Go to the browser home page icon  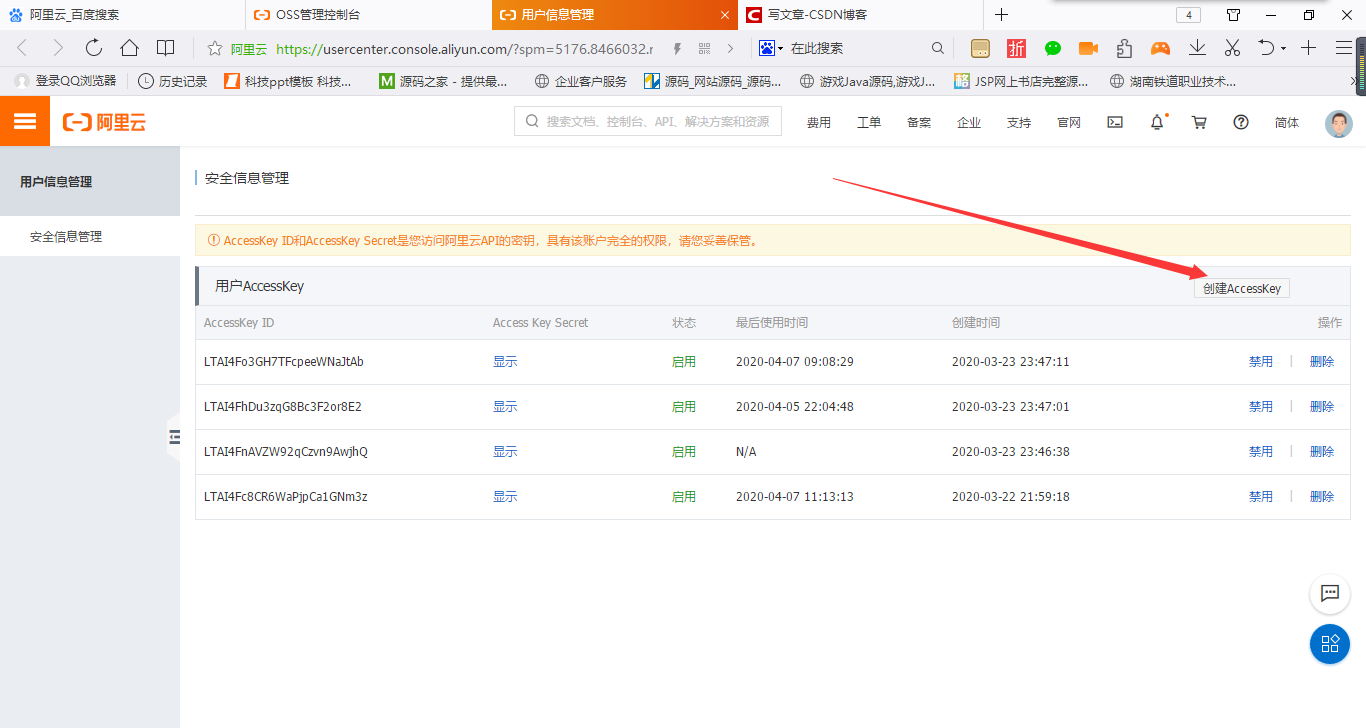point(129,48)
